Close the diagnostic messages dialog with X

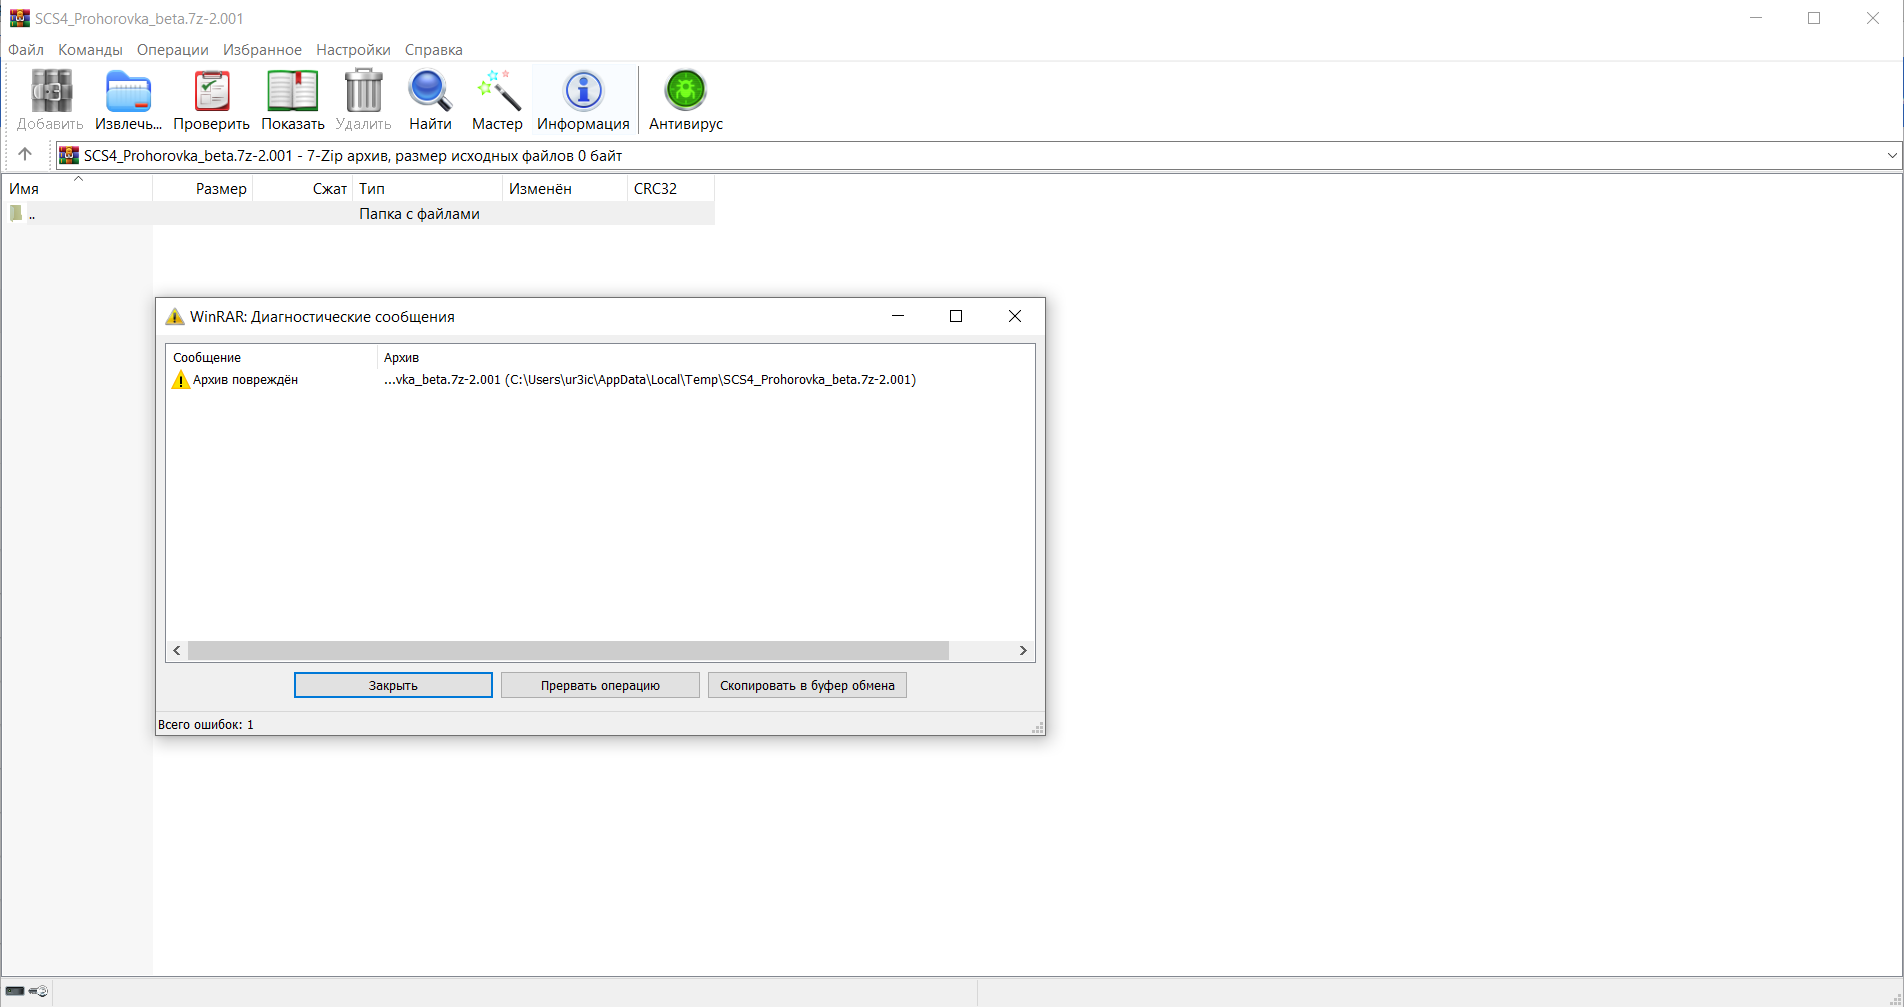coord(1015,316)
